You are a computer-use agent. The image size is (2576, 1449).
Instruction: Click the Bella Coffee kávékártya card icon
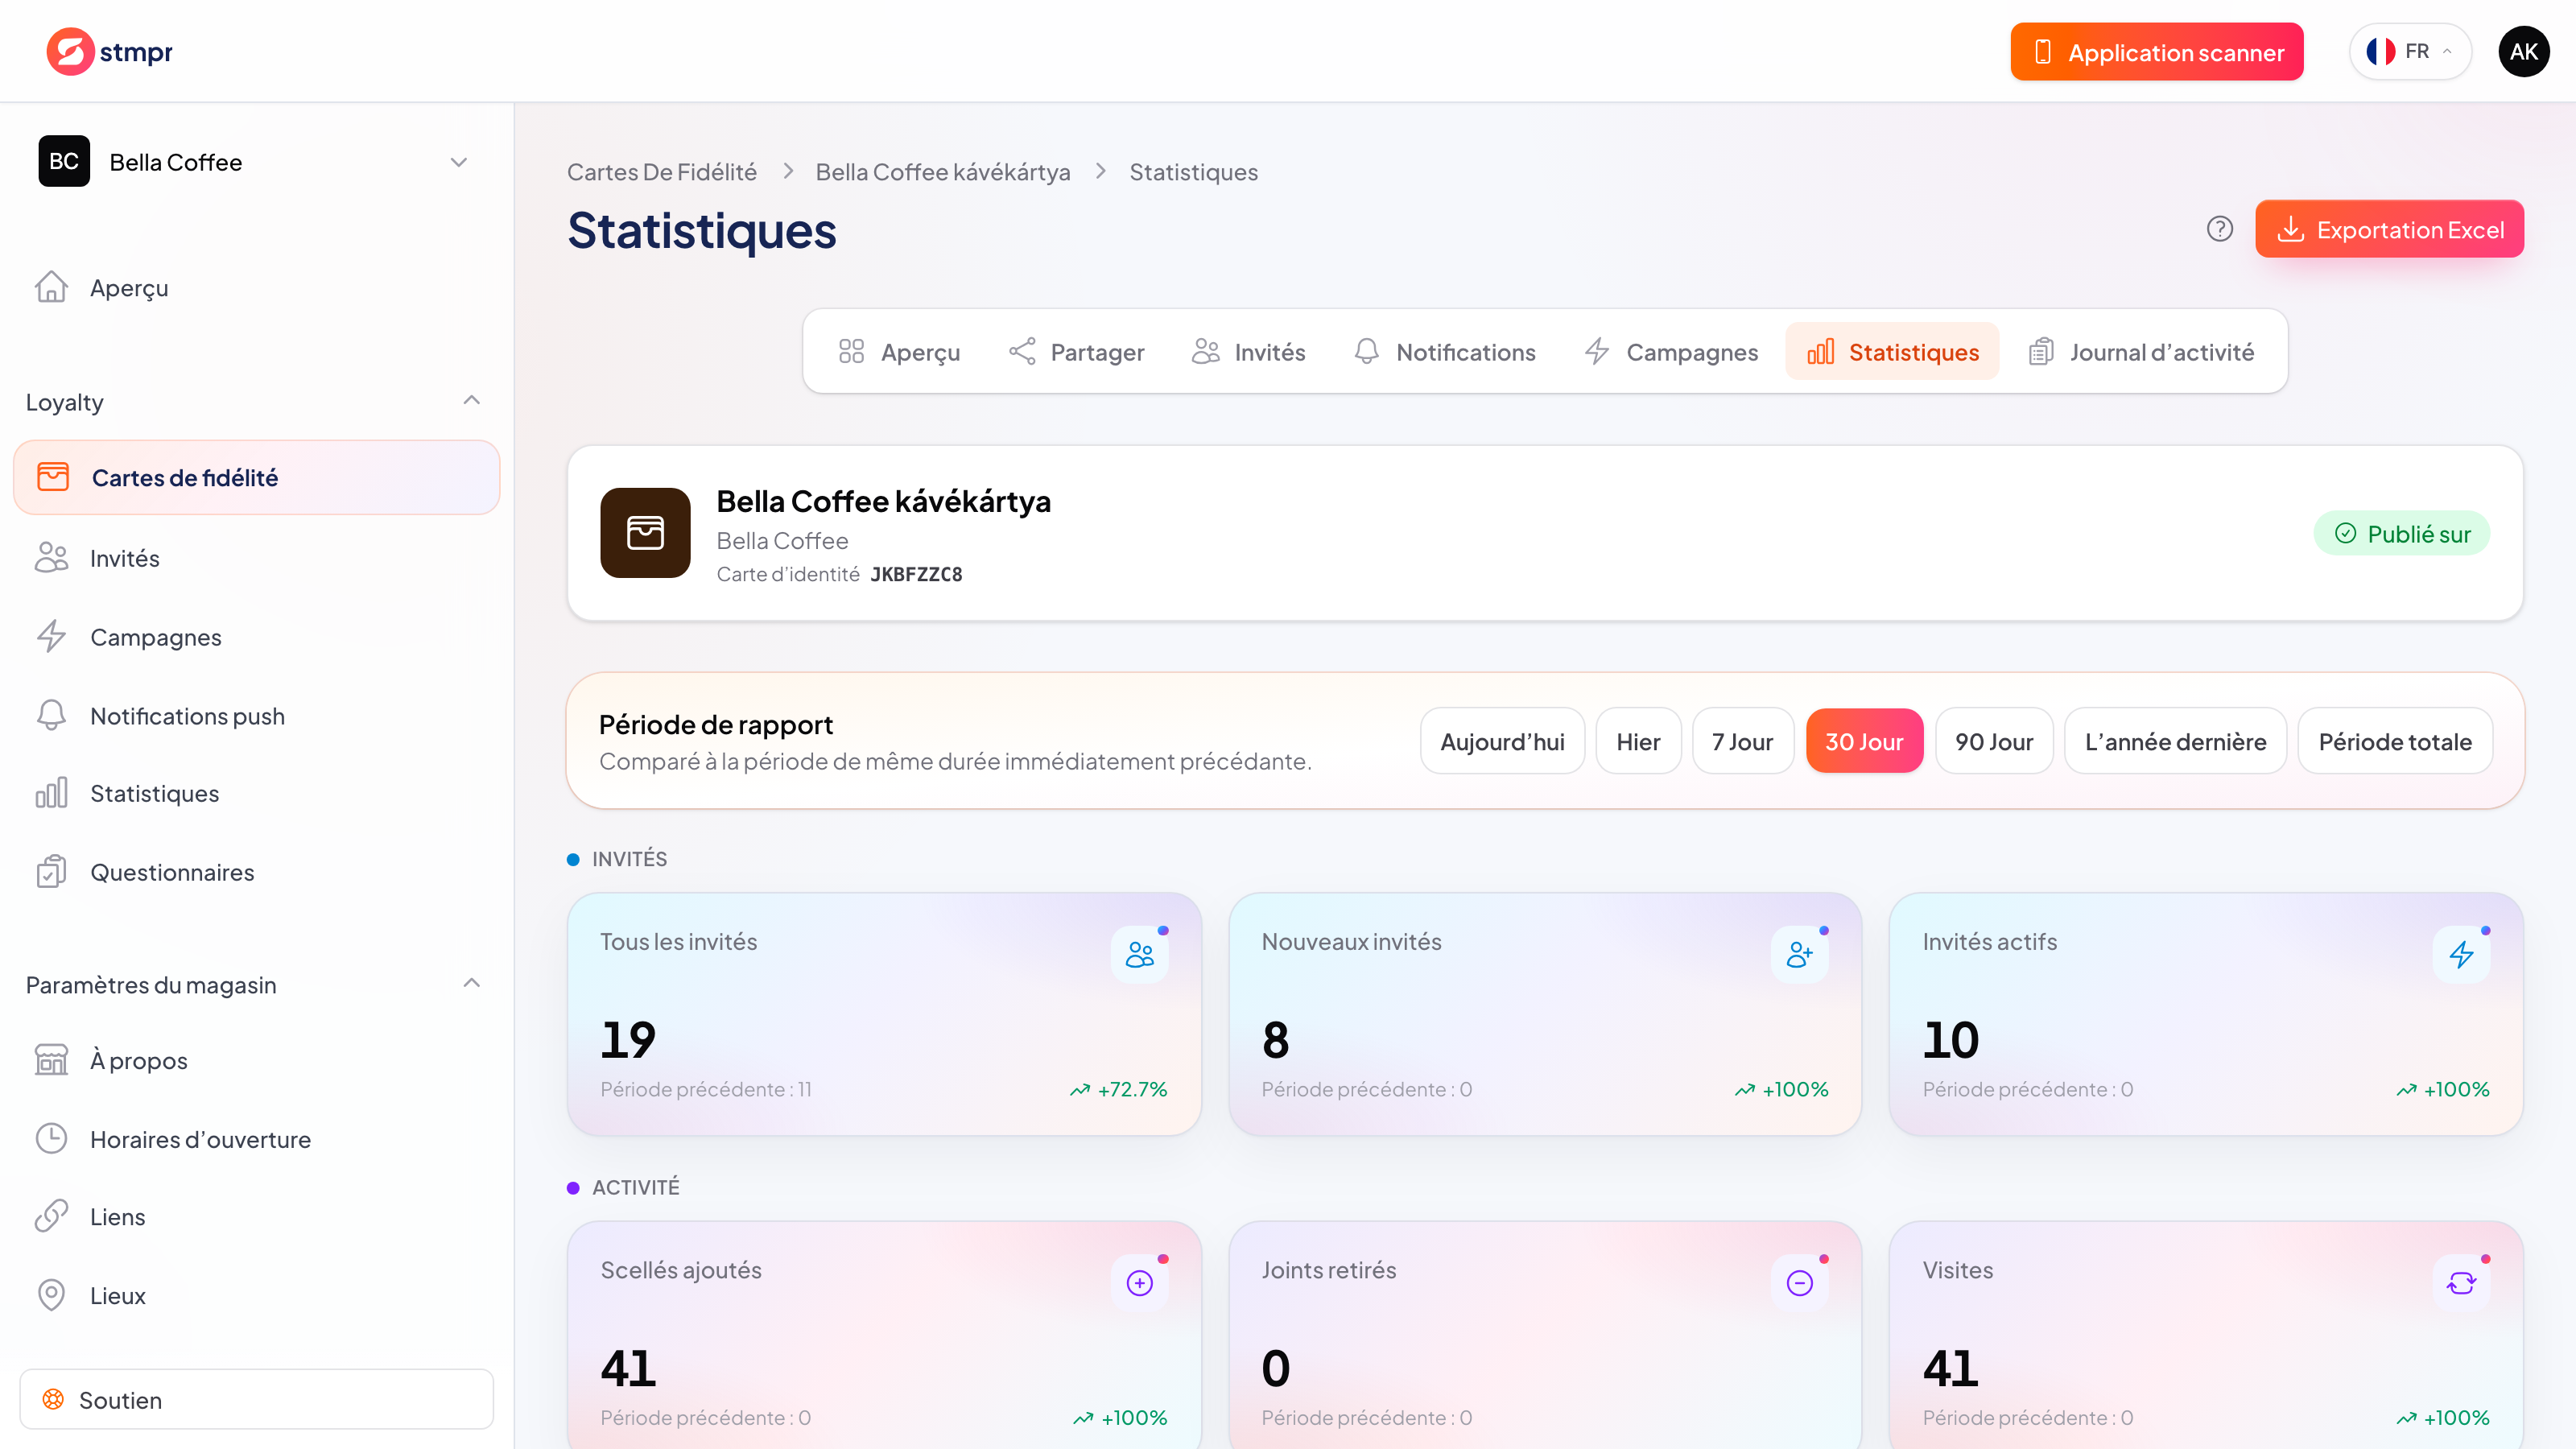(645, 532)
